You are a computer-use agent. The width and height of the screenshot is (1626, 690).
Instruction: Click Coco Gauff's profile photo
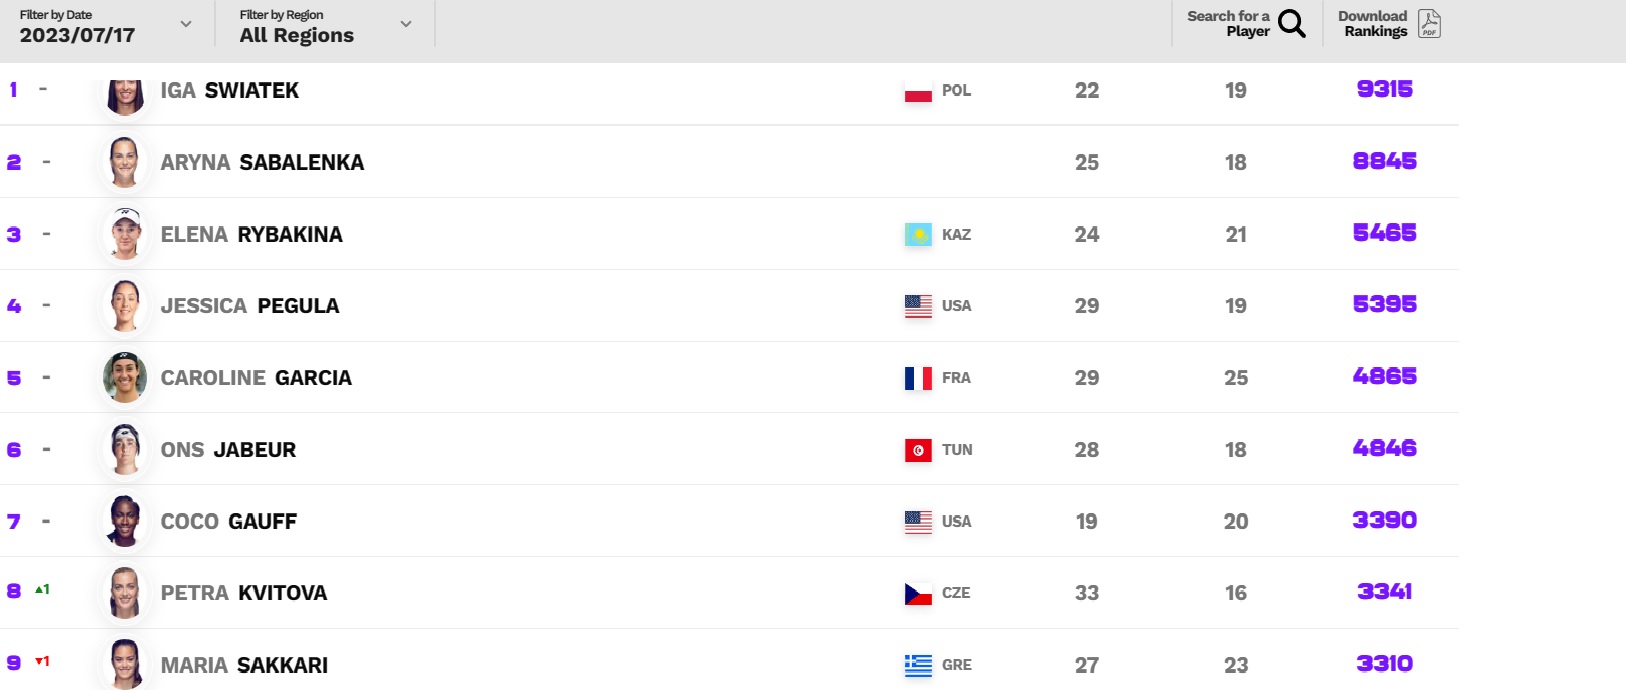click(x=125, y=521)
